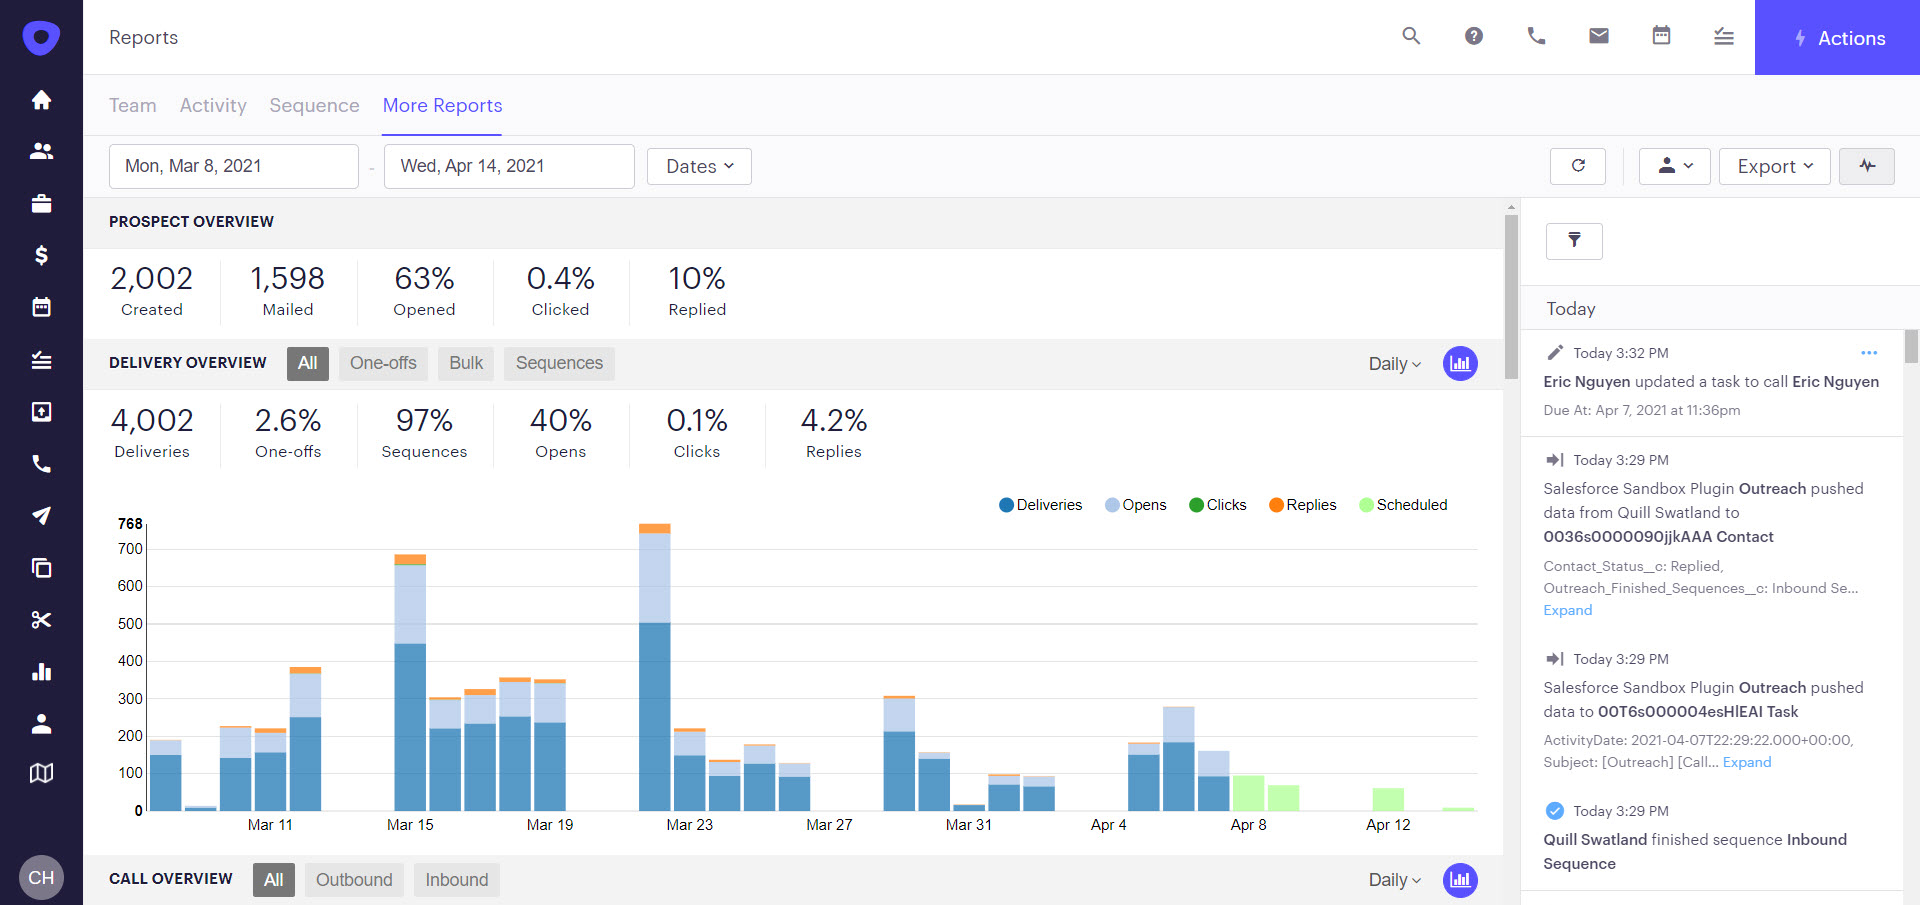Switch to the Team tab
This screenshot has height=905, width=1920.
132,105
